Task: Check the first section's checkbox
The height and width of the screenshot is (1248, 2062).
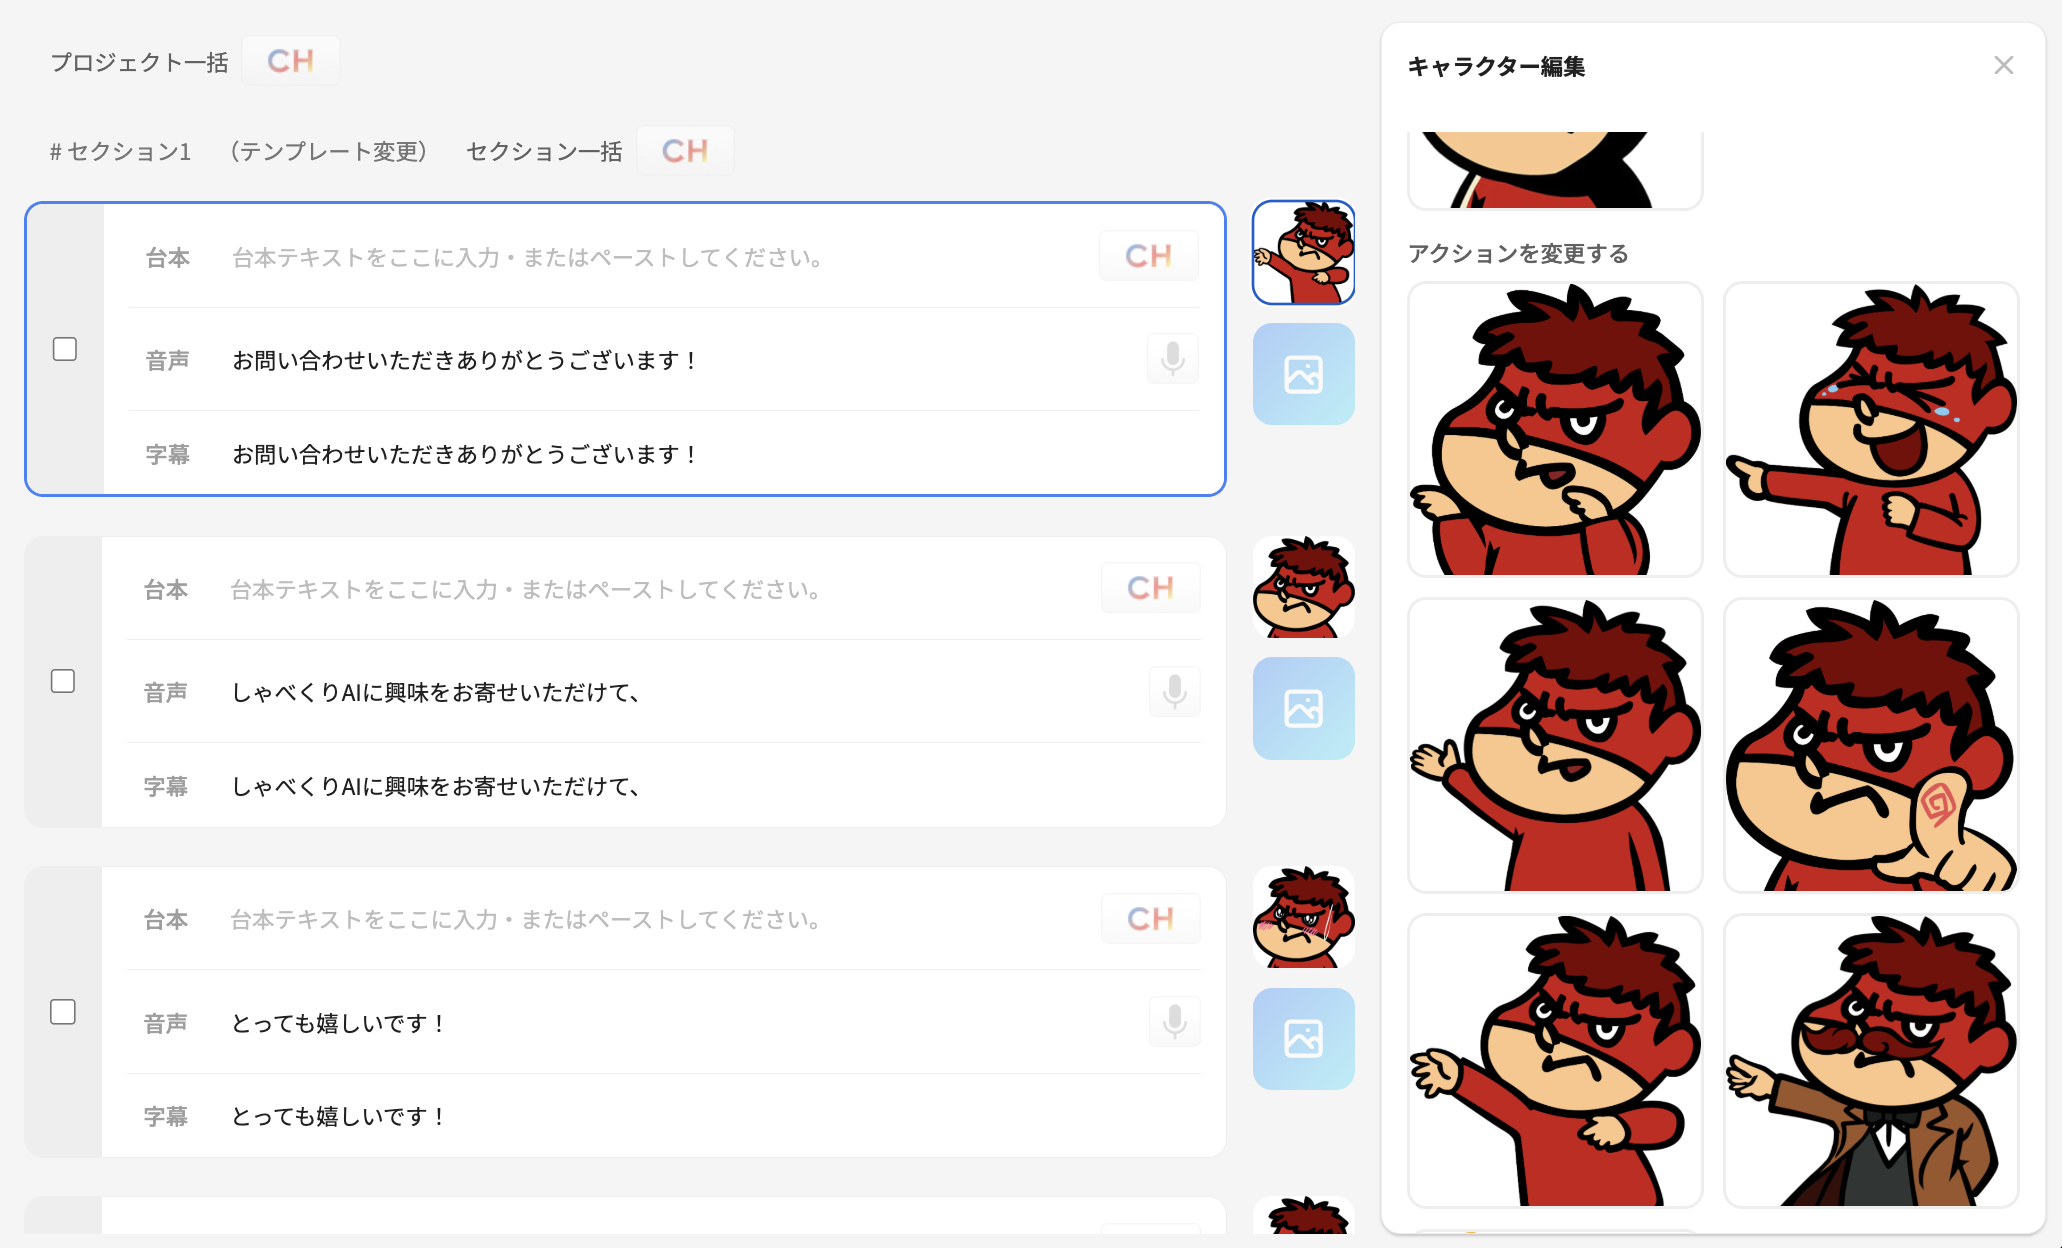Action: pyautogui.click(x=64, y=348)
